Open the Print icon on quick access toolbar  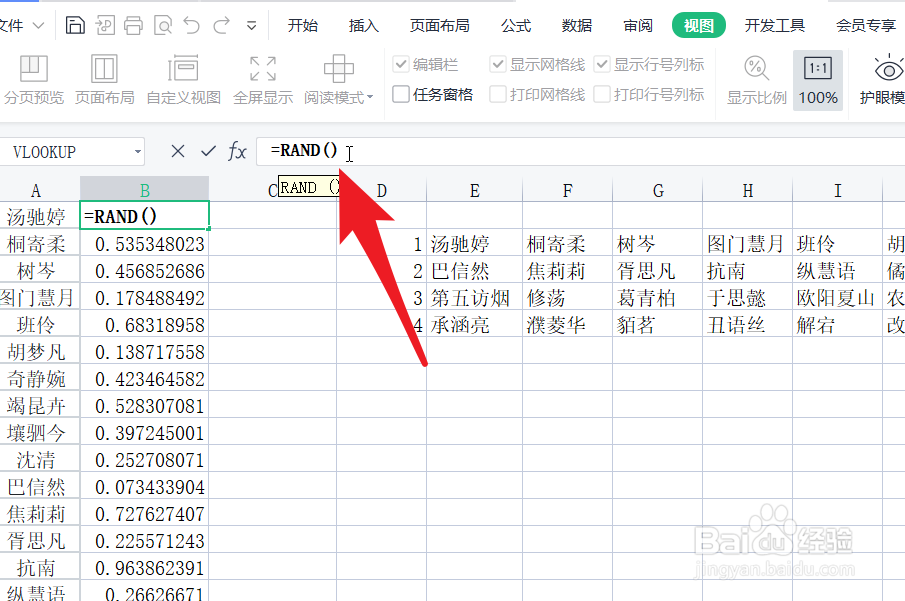[133, 25]
